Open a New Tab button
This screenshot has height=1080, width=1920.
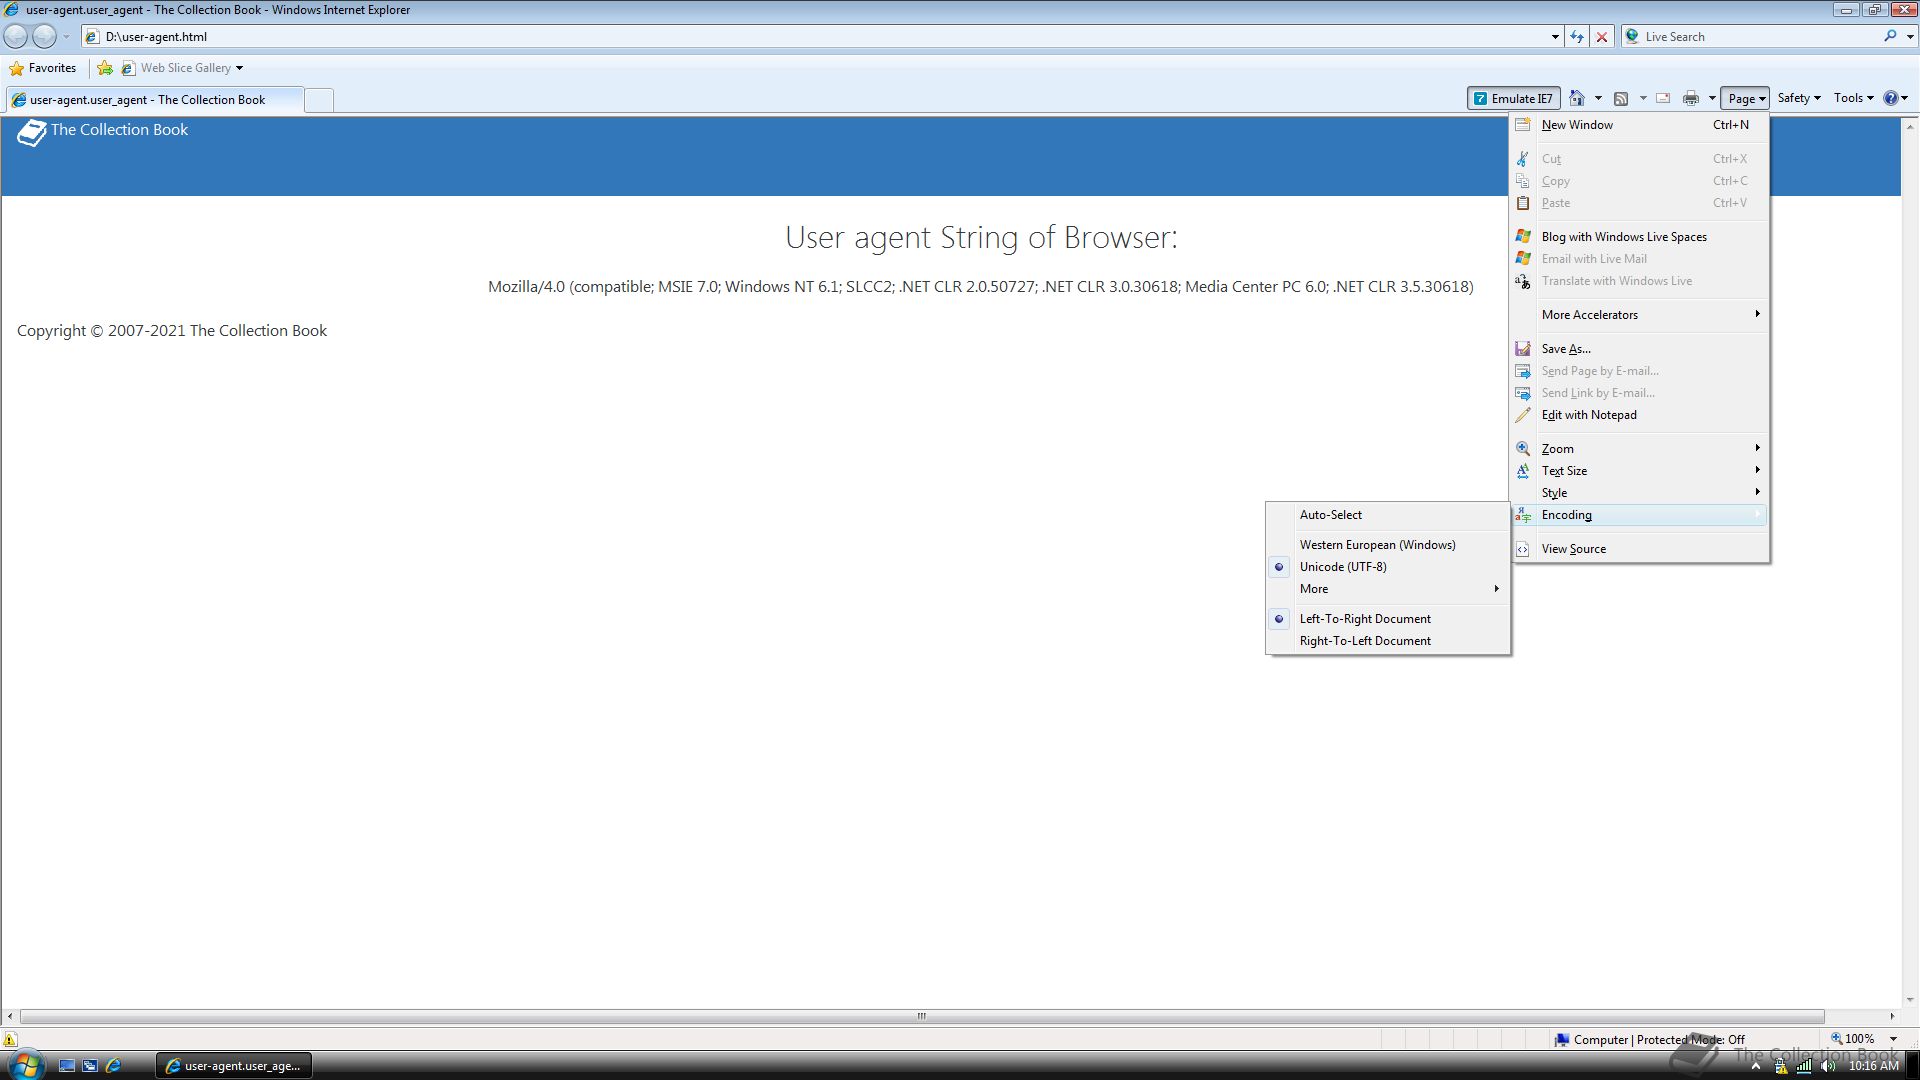(x=319, y=100)
